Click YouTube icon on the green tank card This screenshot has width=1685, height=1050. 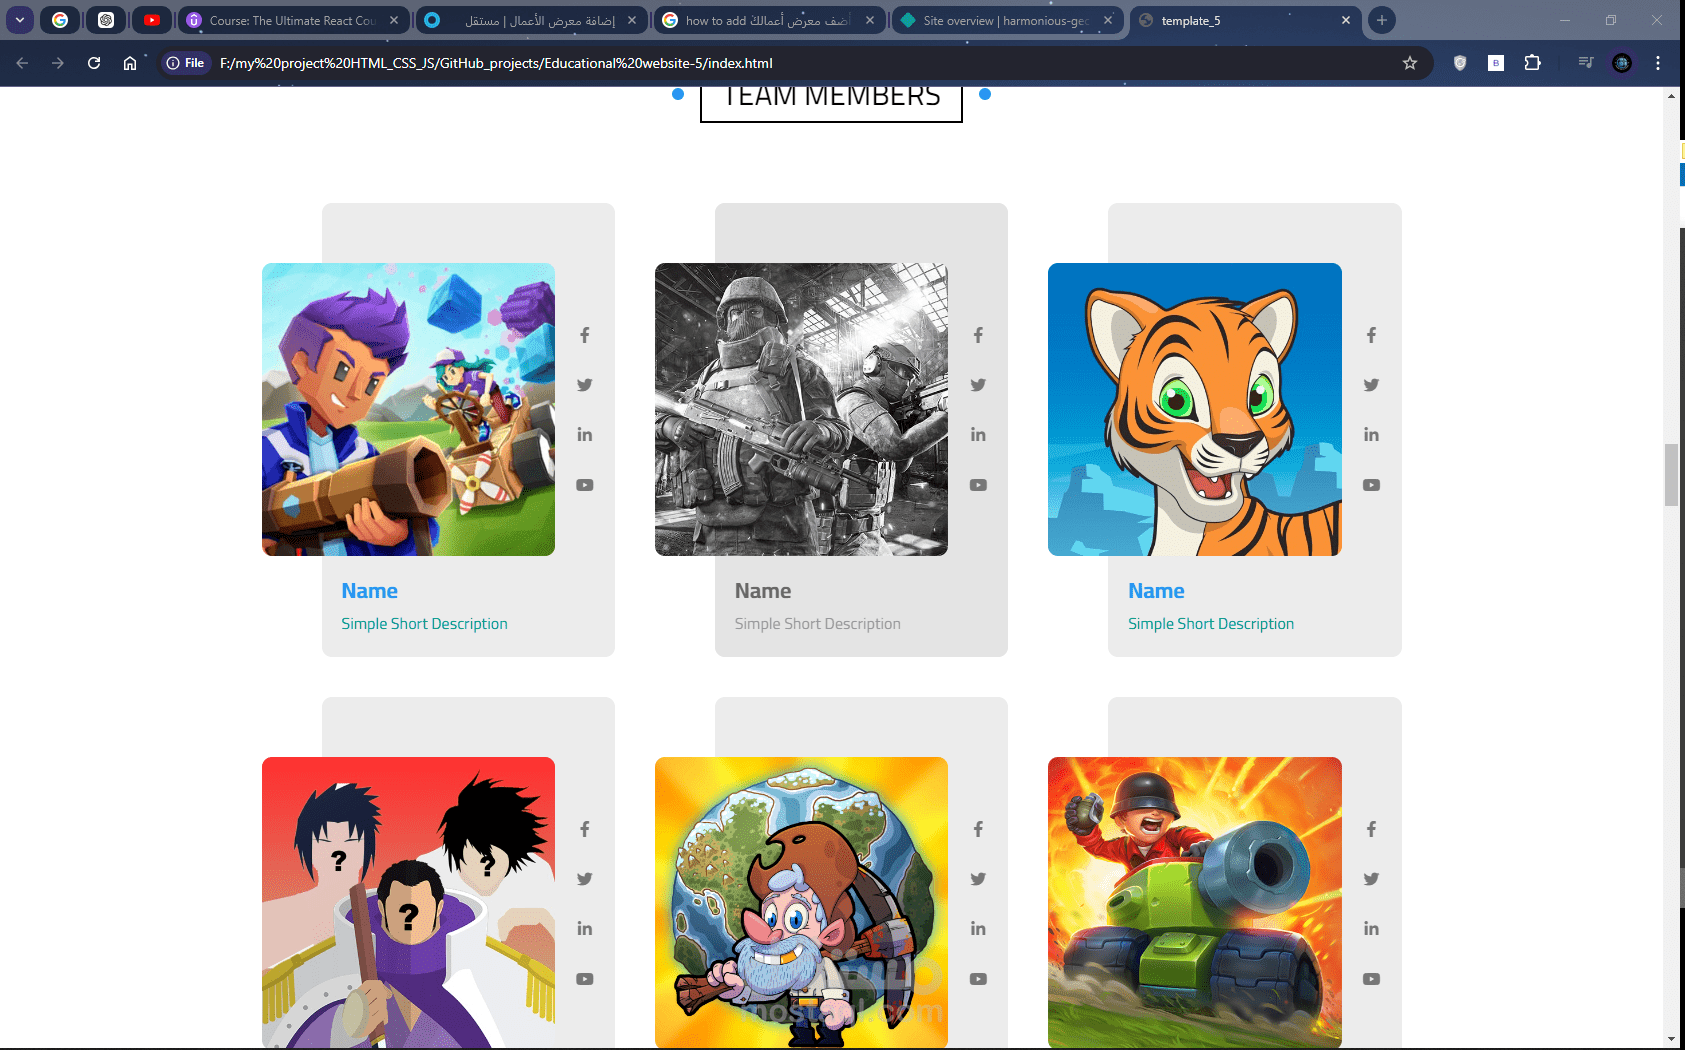click(1371, 979)
